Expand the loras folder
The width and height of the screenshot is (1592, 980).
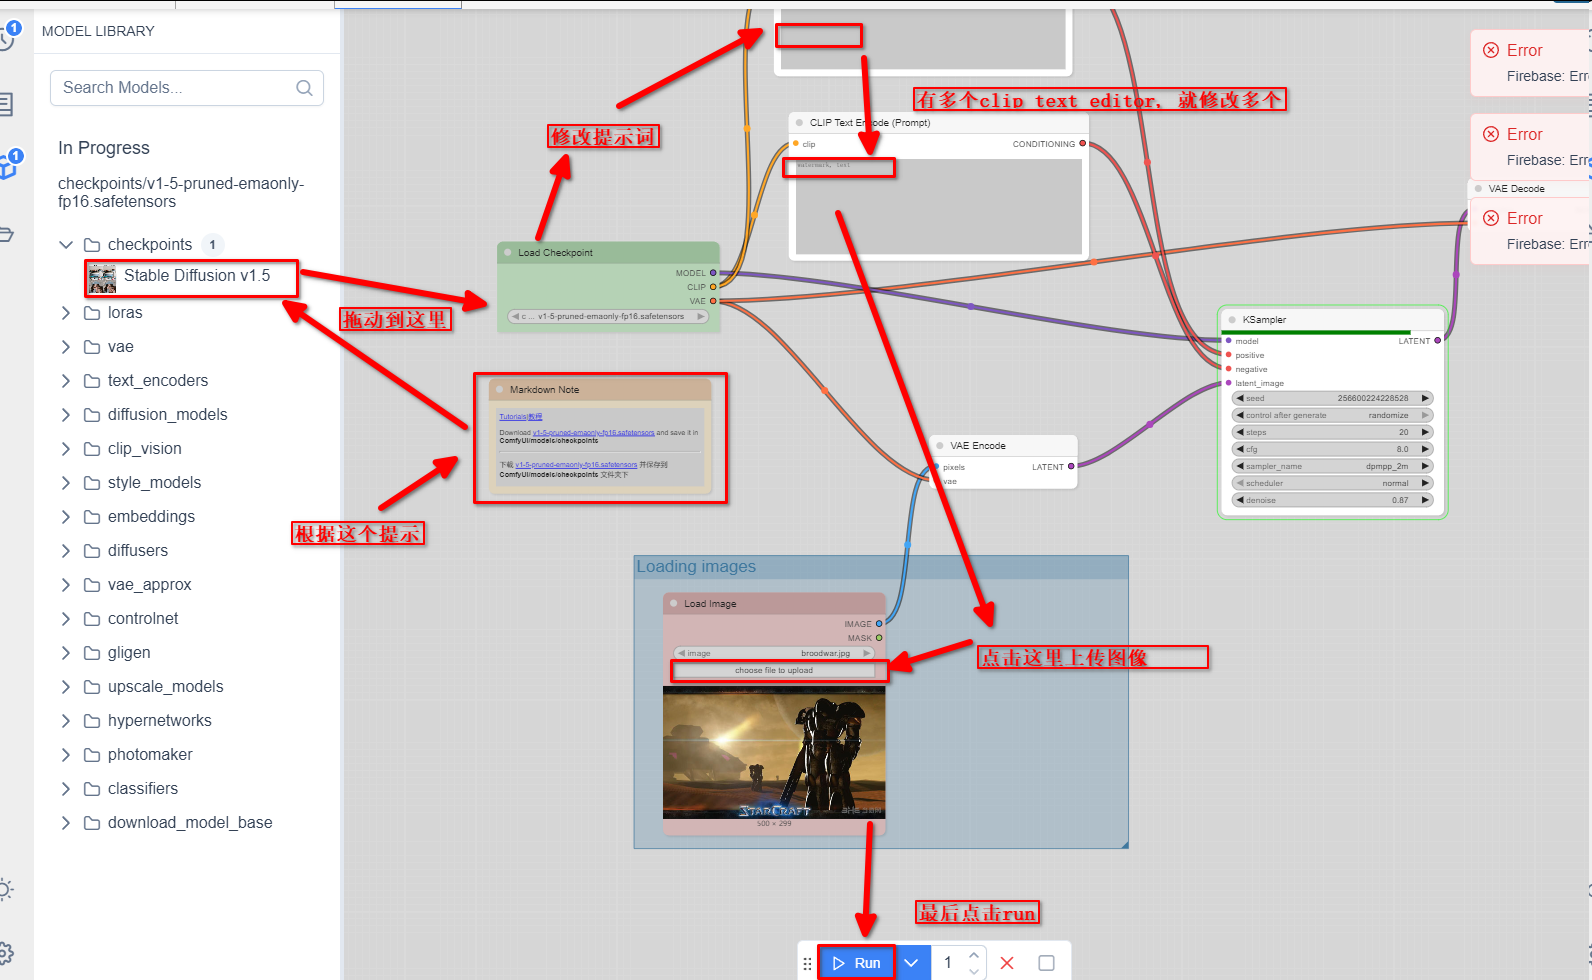66,313
